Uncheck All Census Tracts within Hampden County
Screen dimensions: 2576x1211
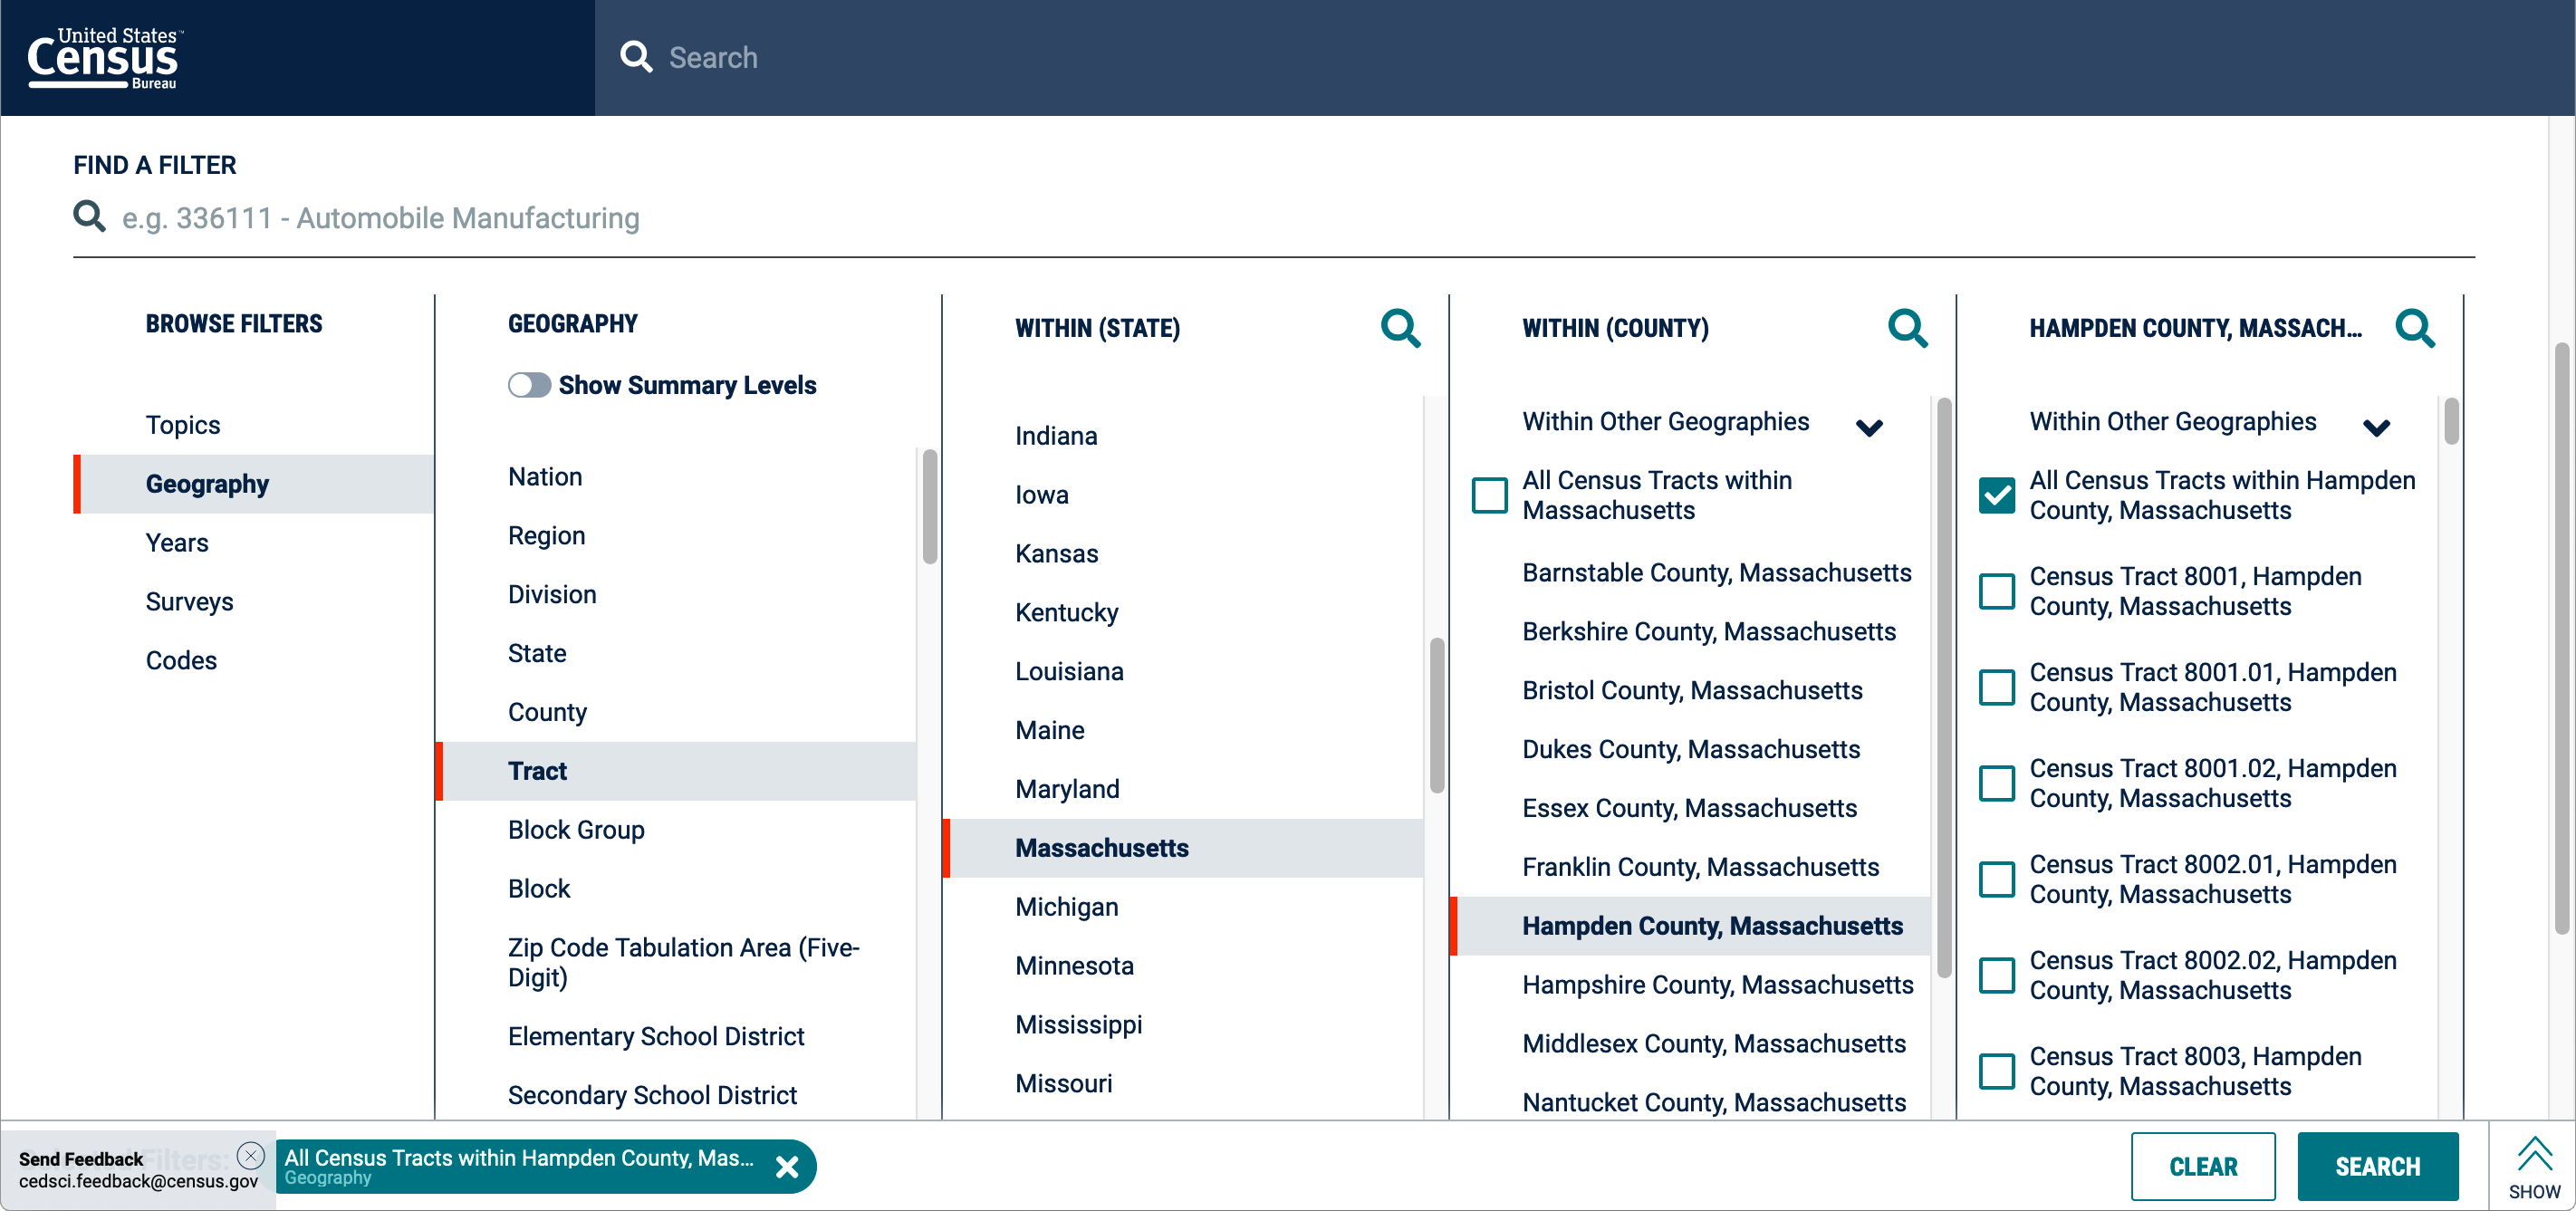coord(1997,495)
